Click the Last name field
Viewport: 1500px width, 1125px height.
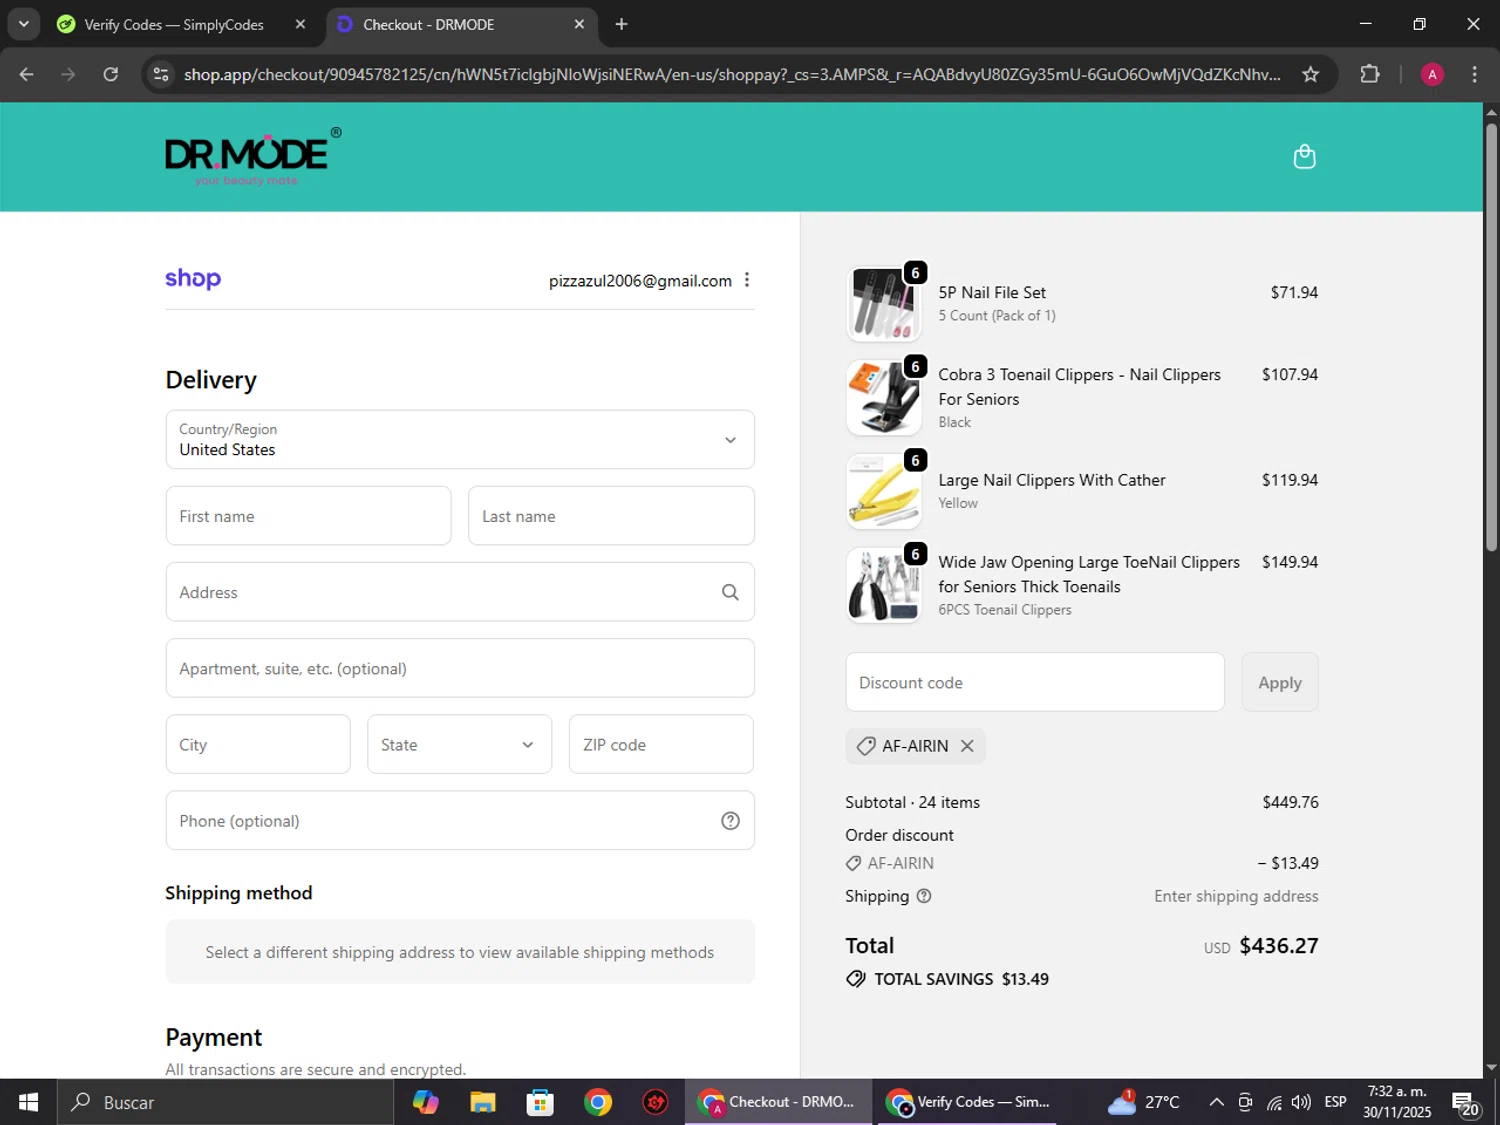(x=611, y=516)
